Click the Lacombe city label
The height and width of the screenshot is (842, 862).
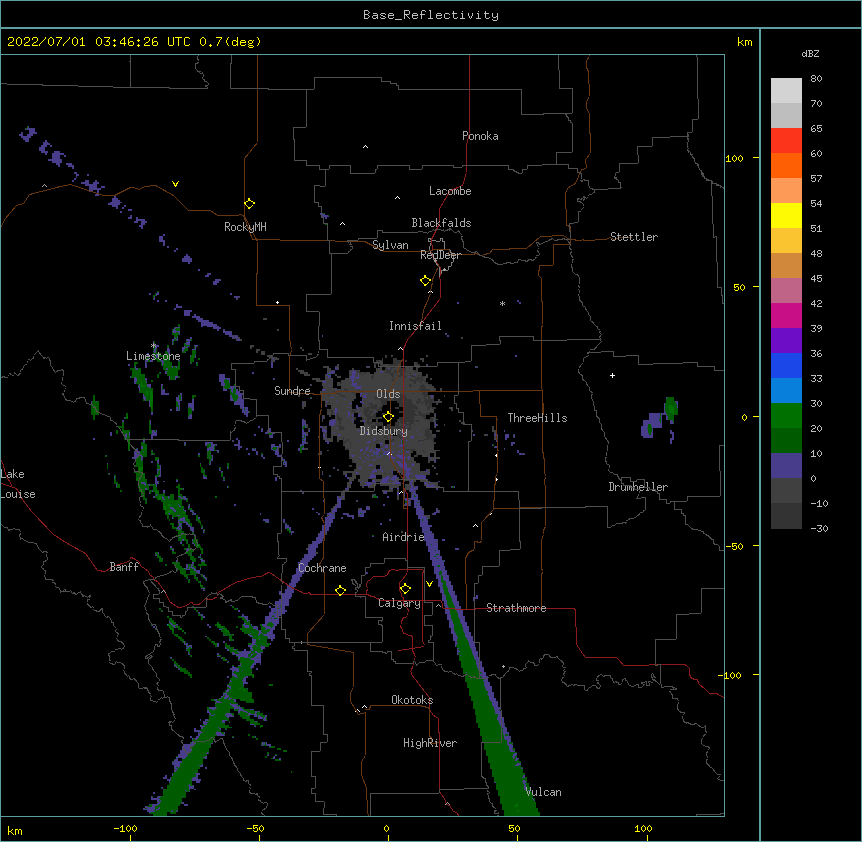[450, 191]
